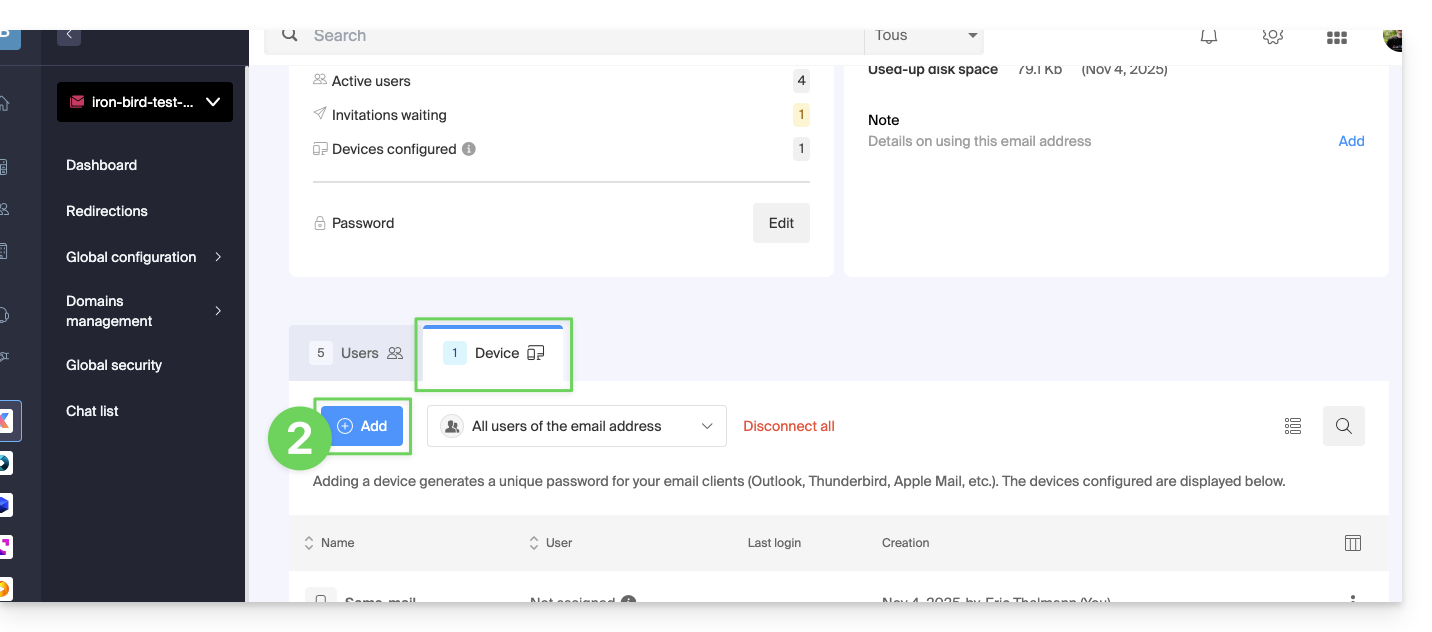Click the Disconnect all link
The image size is (1432, 632).
coord(788,426)
